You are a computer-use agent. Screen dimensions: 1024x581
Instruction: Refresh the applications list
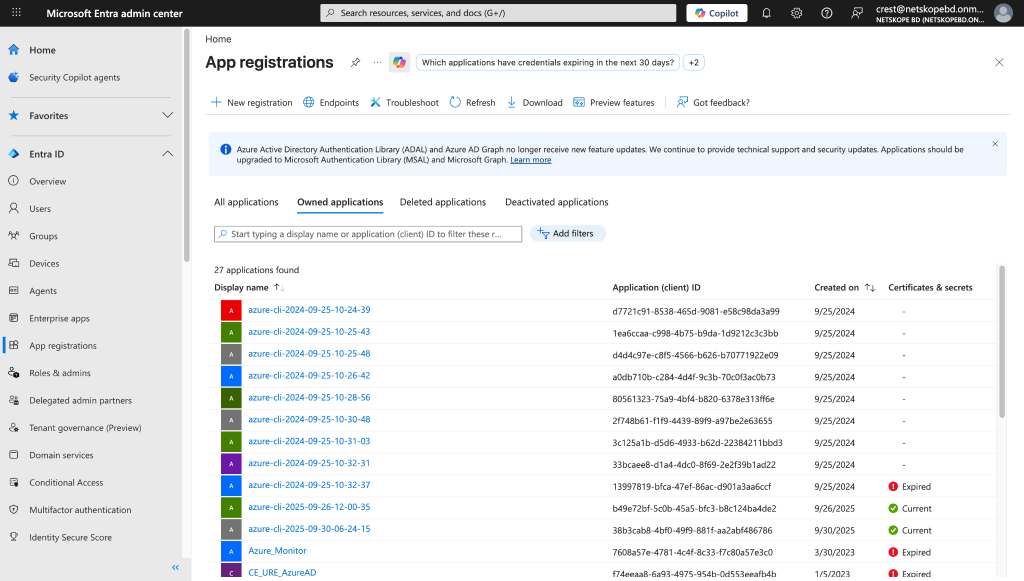473,102
